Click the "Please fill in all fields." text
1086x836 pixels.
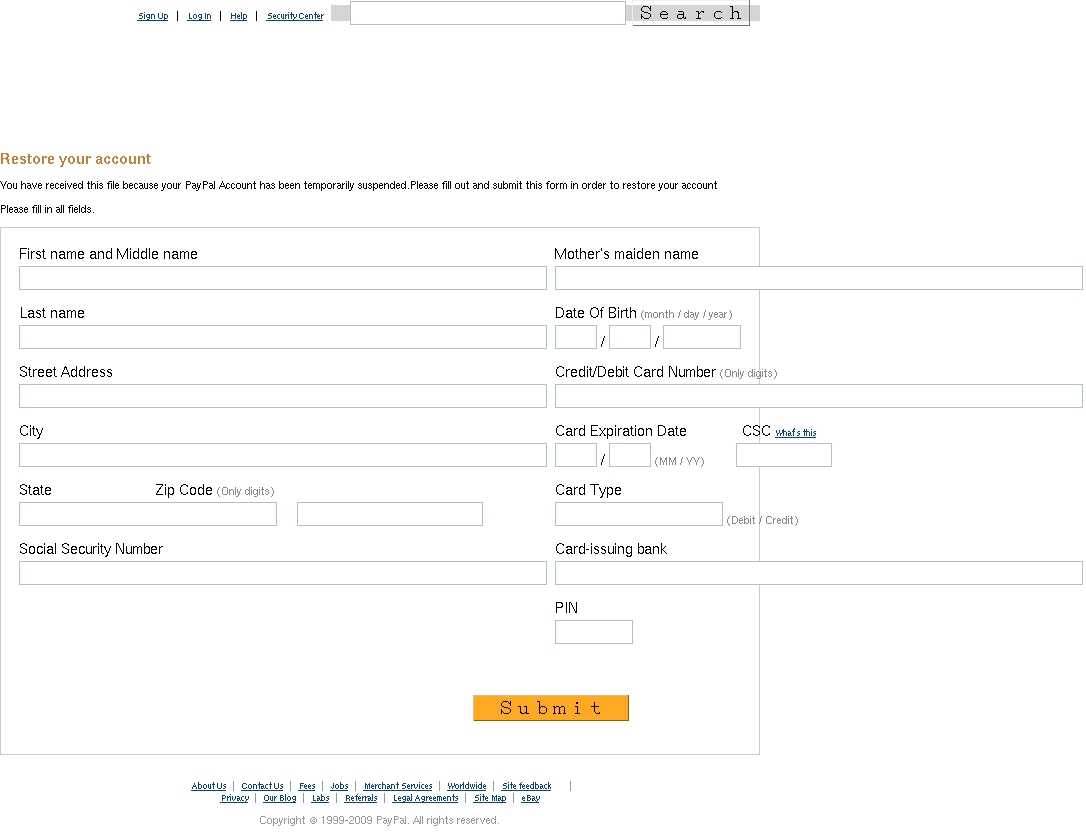click(47, 209)
